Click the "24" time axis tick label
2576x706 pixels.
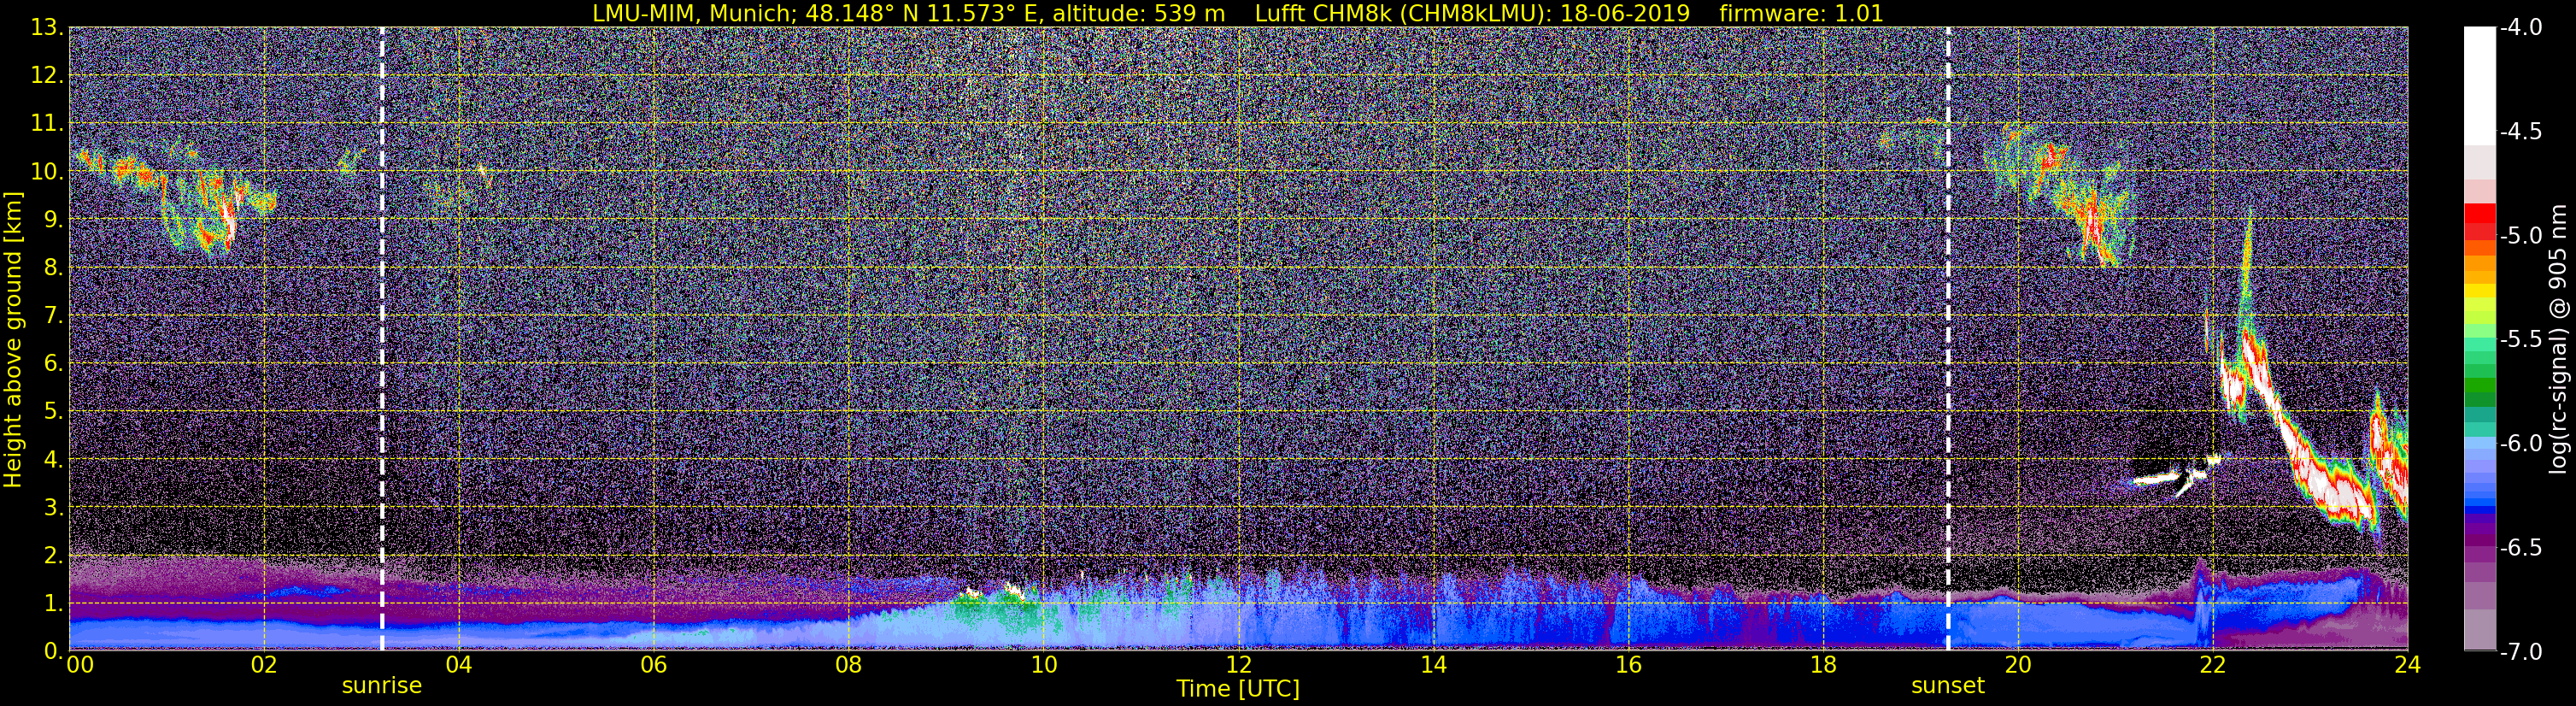(x=2408, y=666)
